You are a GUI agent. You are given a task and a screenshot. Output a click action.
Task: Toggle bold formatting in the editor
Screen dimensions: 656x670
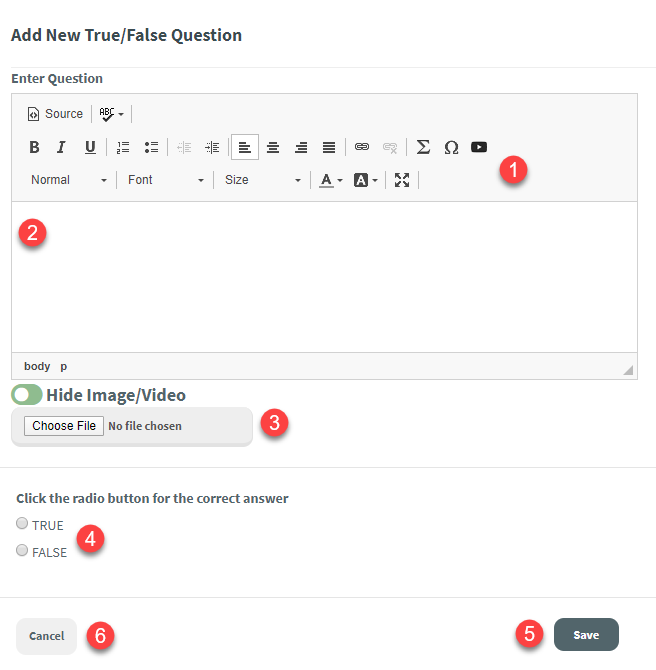click(x=34, y=147)
